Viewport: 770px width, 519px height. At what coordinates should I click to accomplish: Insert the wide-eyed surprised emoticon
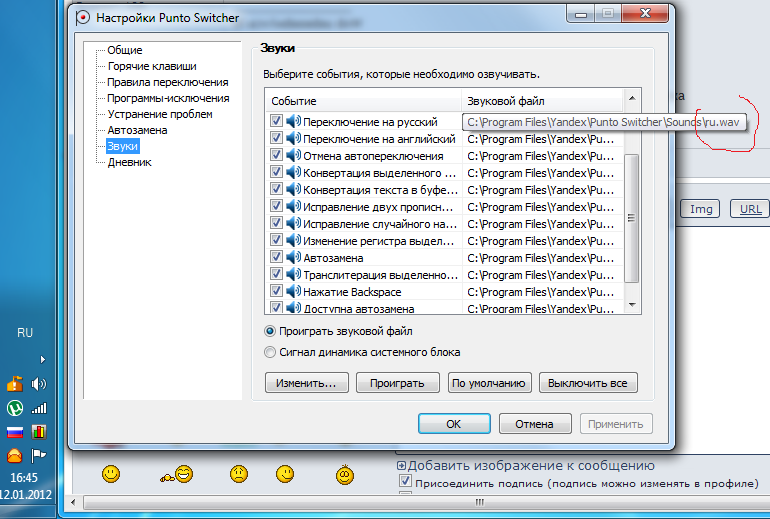pos(345,475)
